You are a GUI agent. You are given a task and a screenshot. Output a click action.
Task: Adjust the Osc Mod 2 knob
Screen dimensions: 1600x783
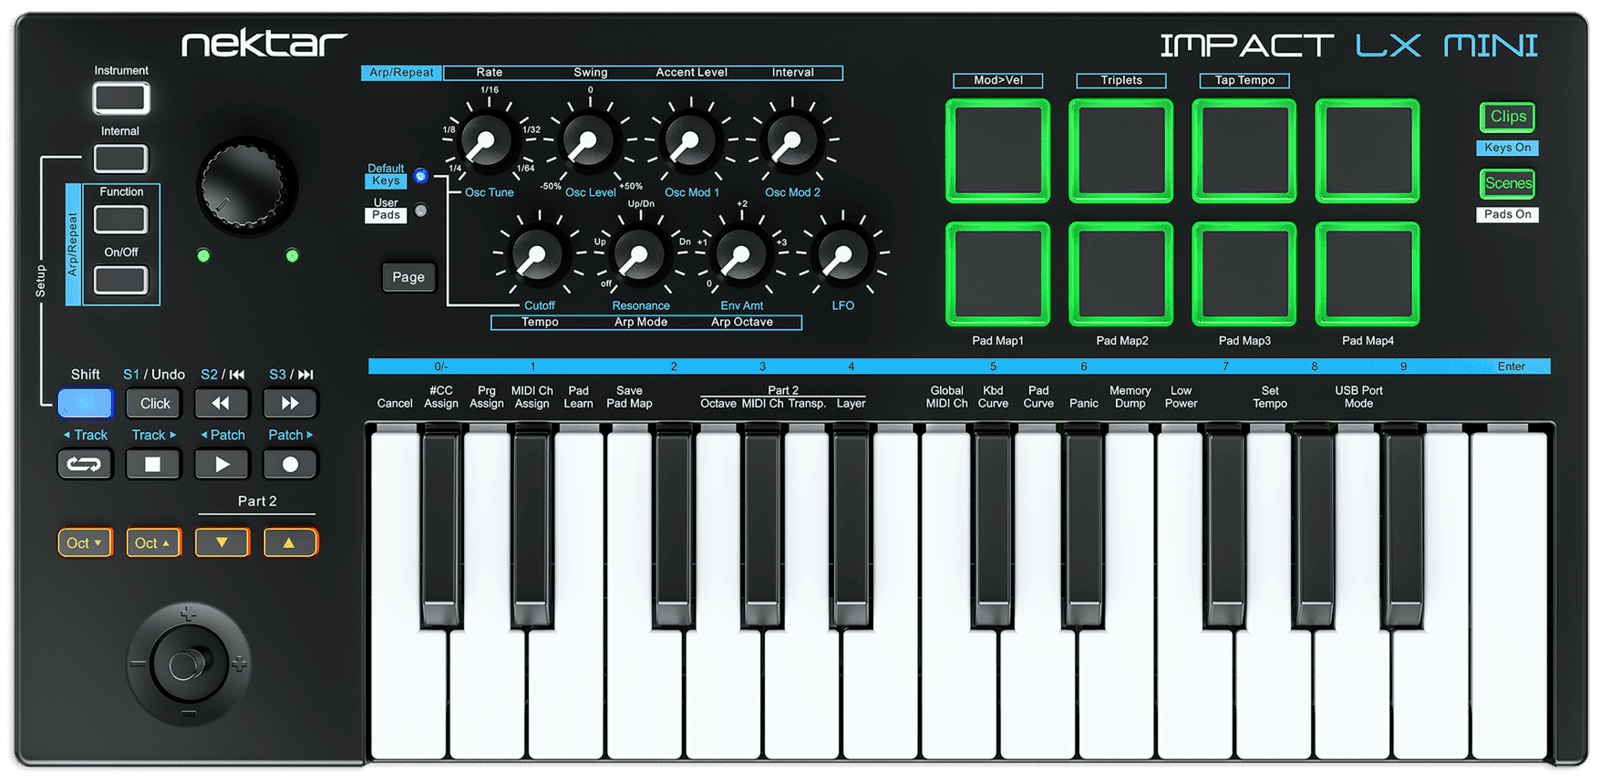click(791, 142)
